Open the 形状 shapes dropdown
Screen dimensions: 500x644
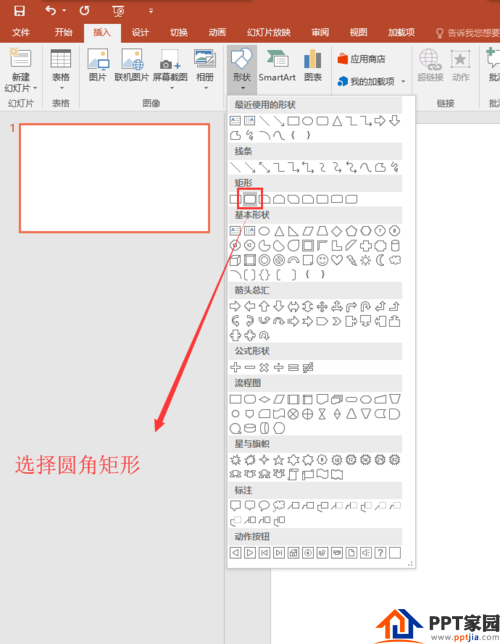click(x=242, y=69)
